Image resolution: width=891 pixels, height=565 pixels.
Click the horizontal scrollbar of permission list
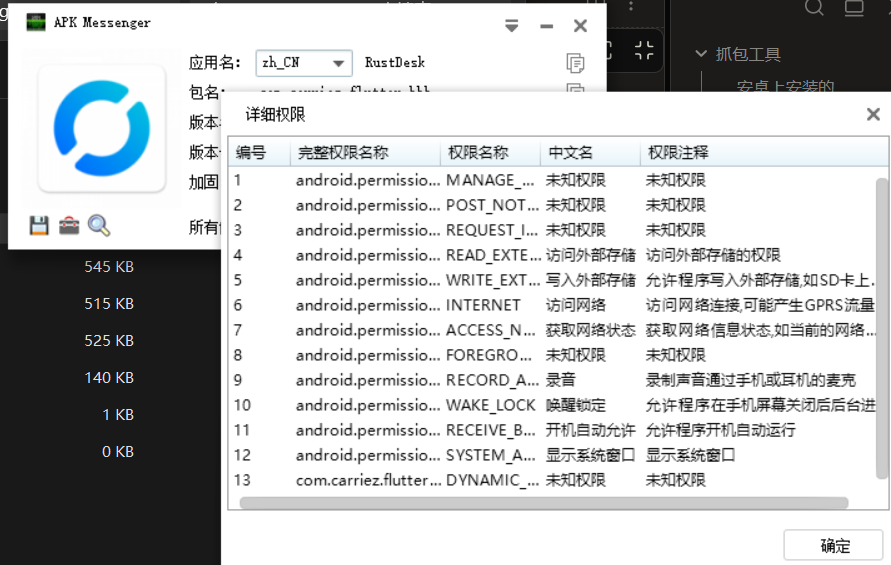[544, 503]
